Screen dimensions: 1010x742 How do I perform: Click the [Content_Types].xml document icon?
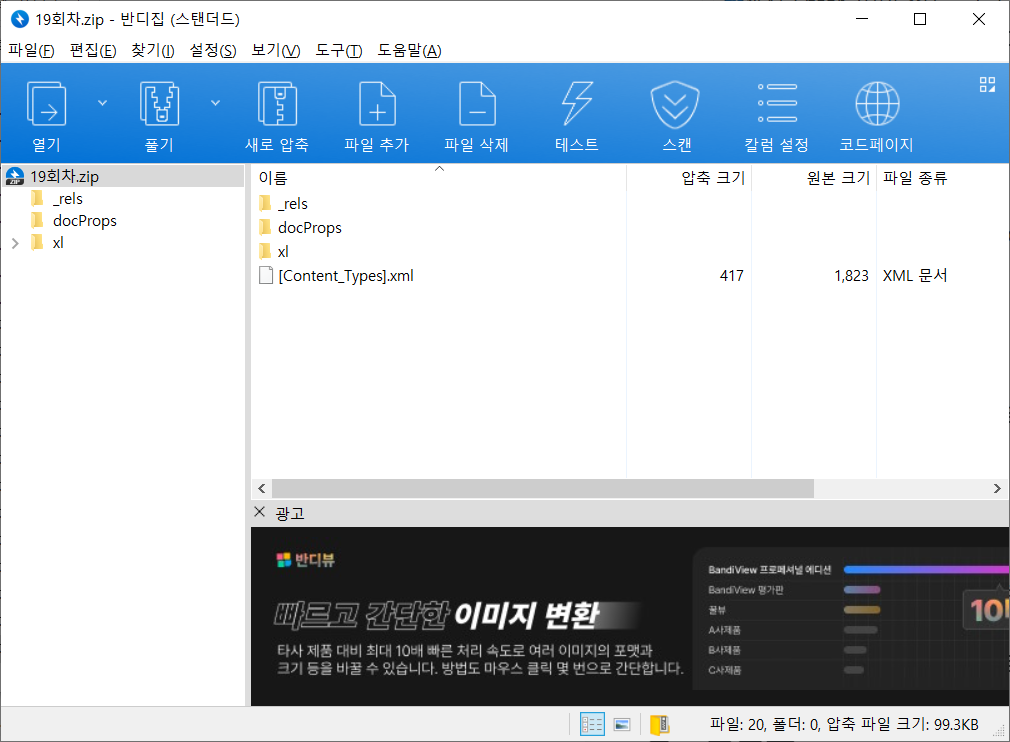pyautogui.click(x=266, y=276)
